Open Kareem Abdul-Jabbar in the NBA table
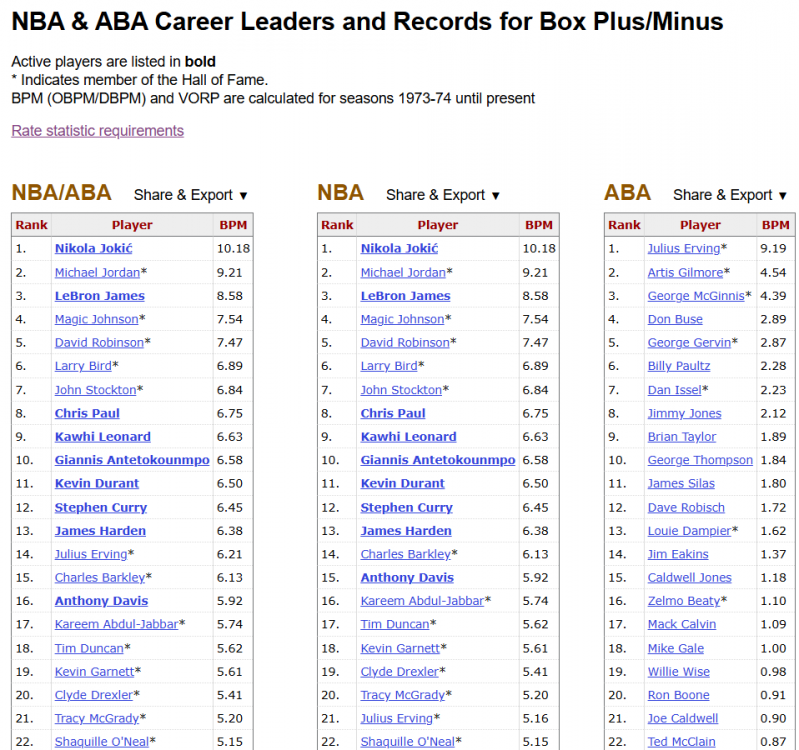The height and width of the screenshot is (750, 799). click(422, 601)
